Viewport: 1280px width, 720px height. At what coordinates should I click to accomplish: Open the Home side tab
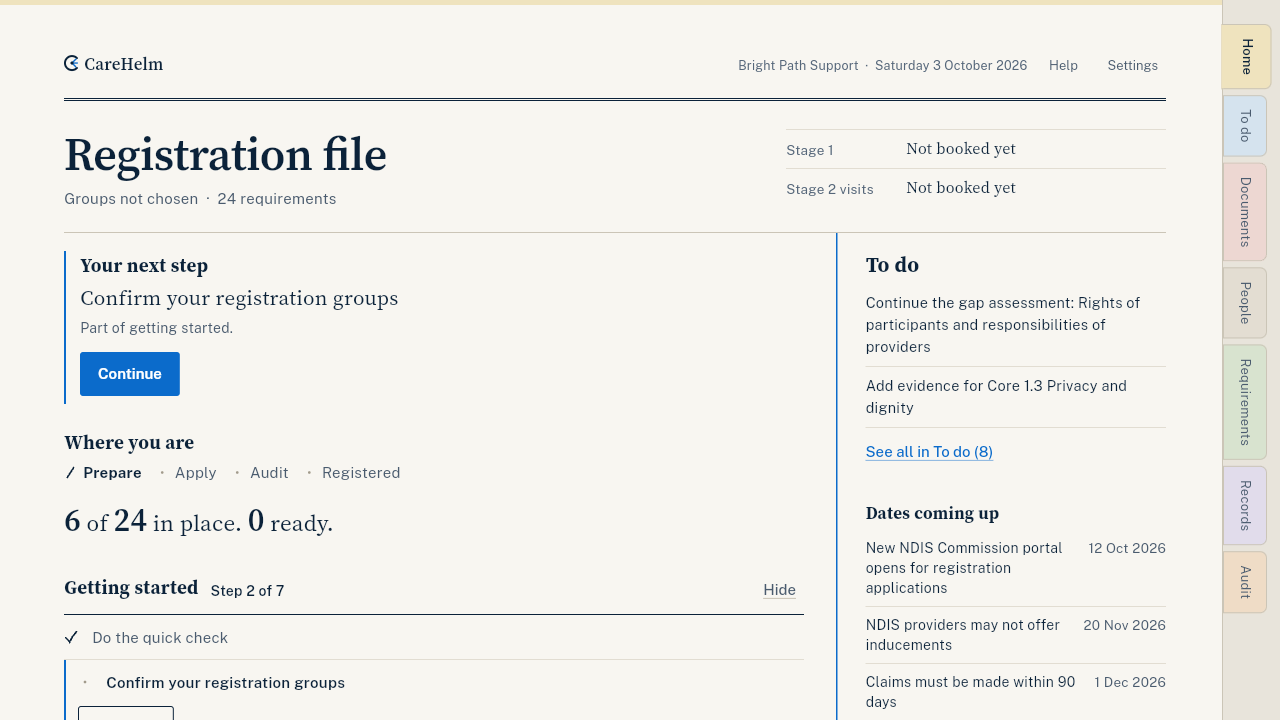1246,57
